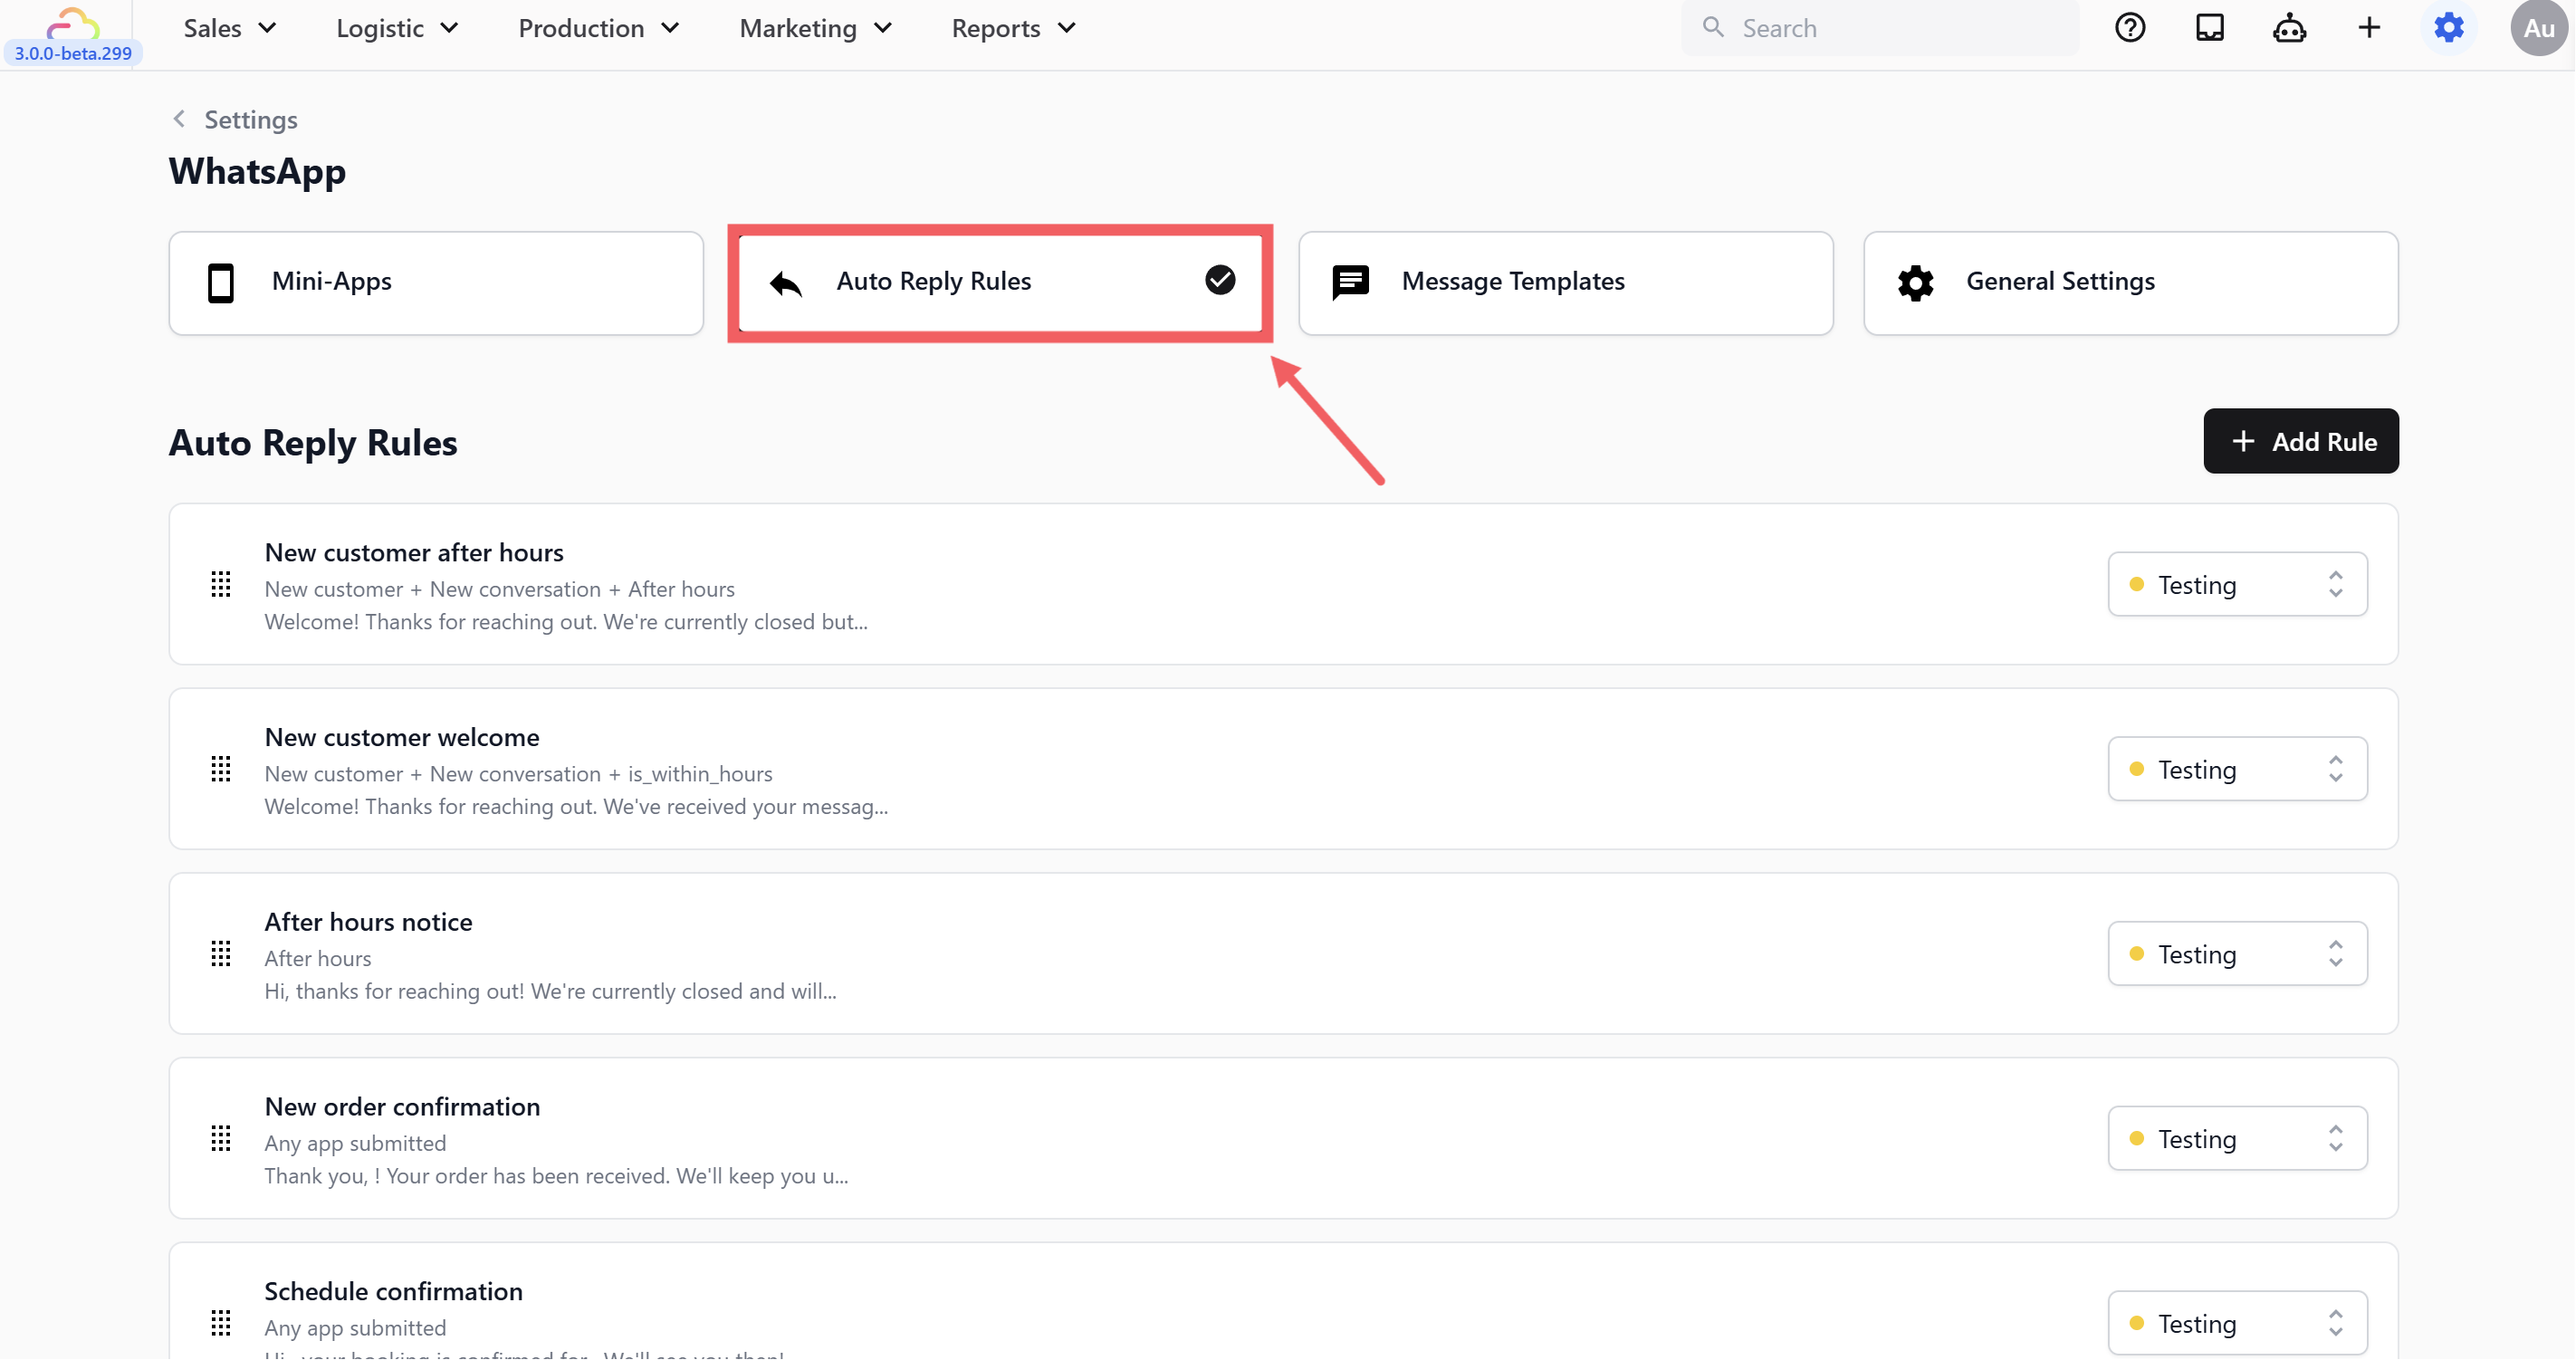Select the Mini-Apps tab card
This screenshot has width=2576, height=1360.
(436, 282)
